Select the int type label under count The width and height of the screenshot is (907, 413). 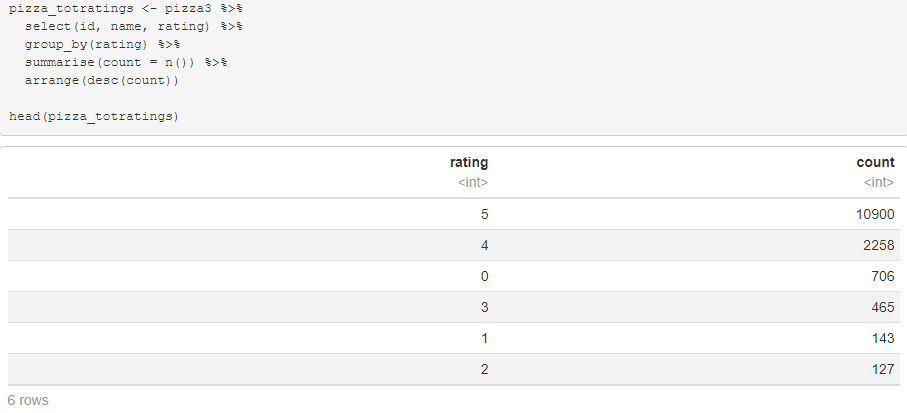[x=878, y=182]
